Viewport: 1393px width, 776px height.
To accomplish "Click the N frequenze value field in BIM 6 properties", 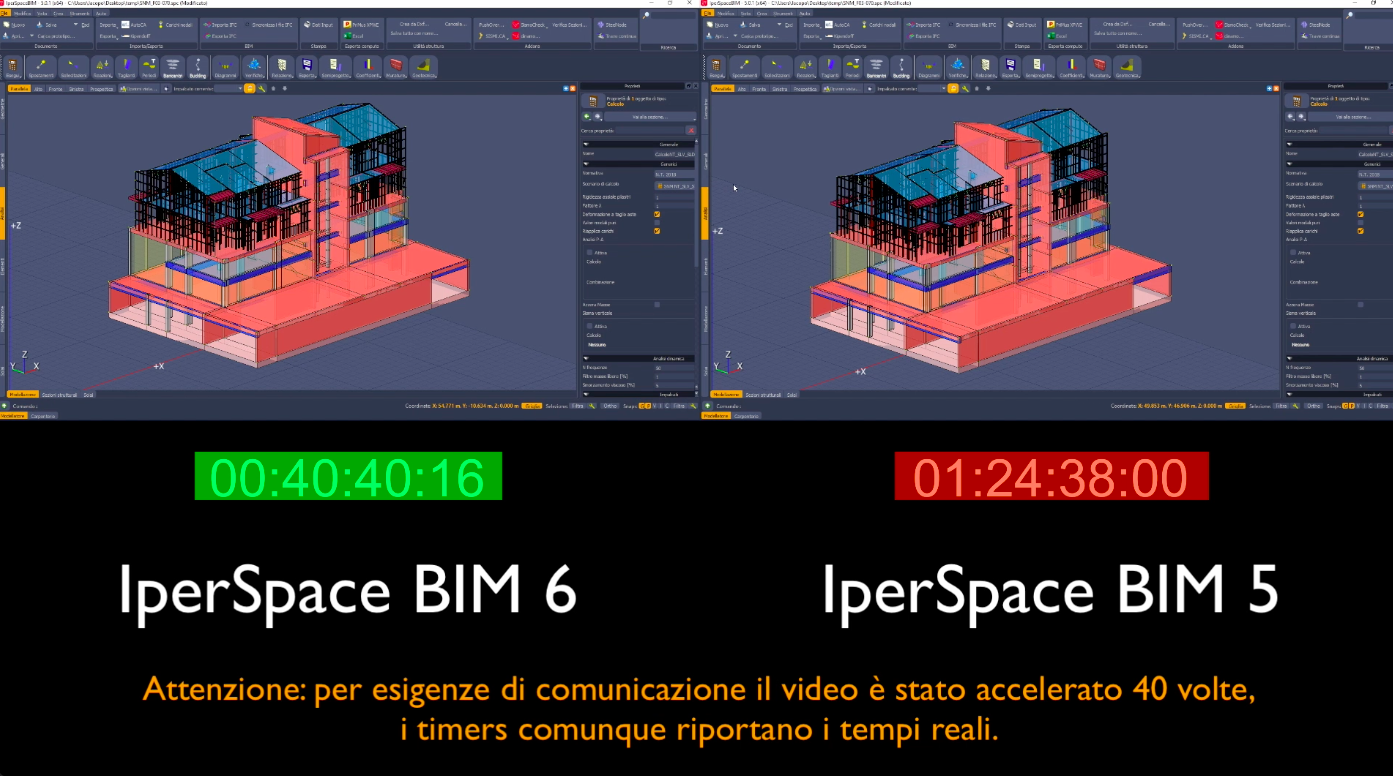I will tap(674, 368).
